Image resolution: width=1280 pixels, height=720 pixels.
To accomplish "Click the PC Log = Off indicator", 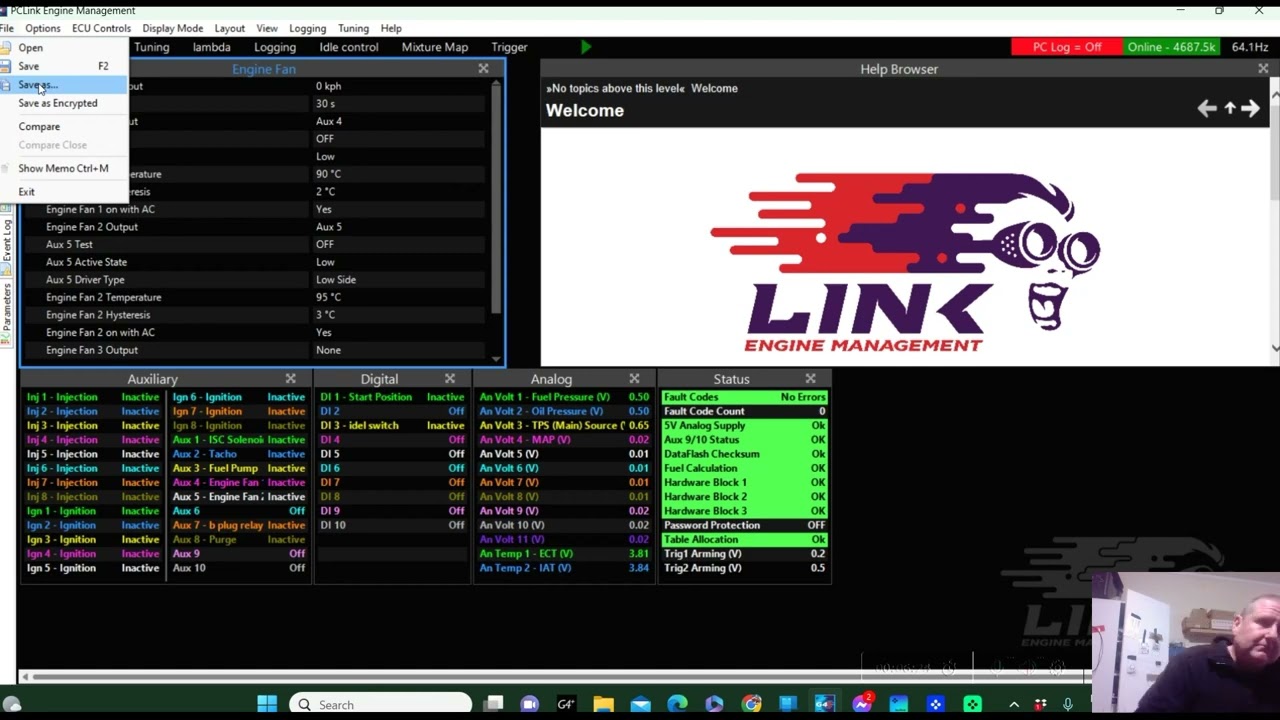I will point(1066,47).
